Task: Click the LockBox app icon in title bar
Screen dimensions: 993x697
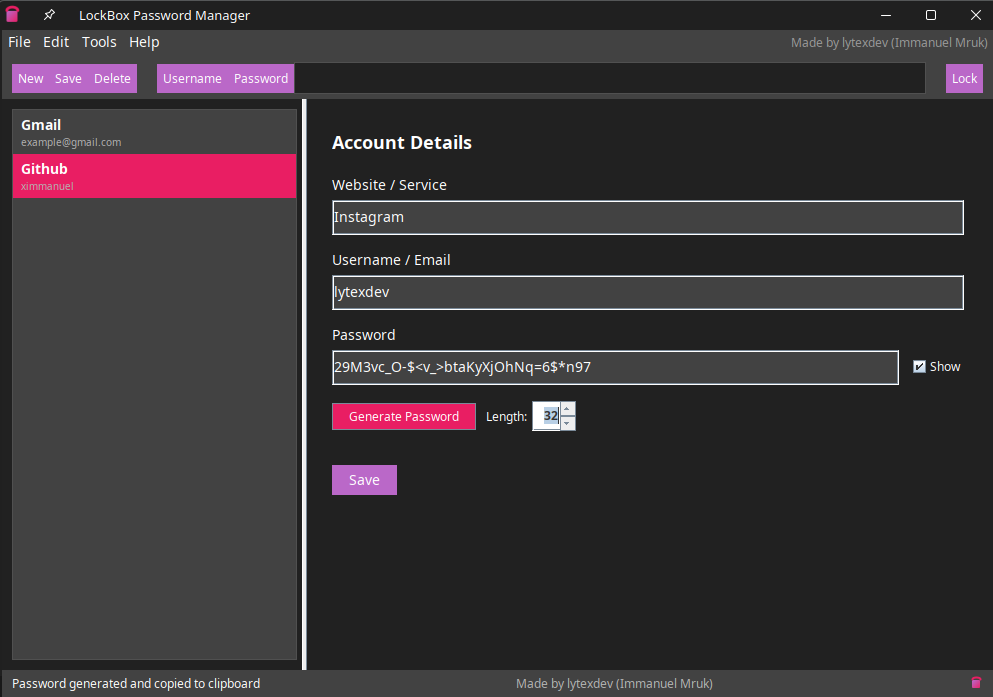Action: pos(12,15)
